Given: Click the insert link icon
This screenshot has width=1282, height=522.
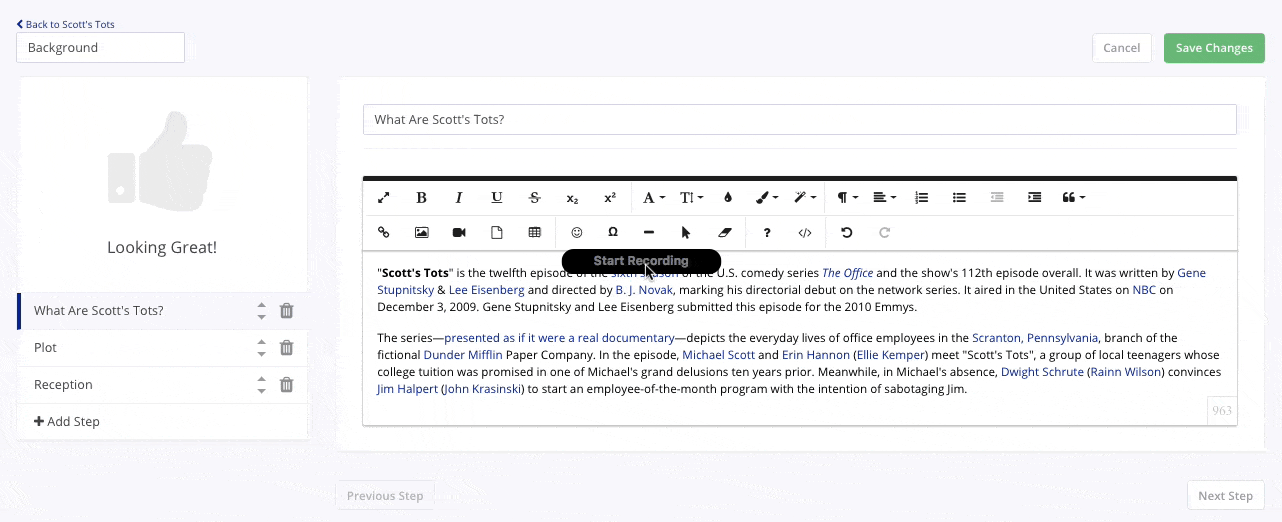Looking at the screenshot, I should point(383,232).
